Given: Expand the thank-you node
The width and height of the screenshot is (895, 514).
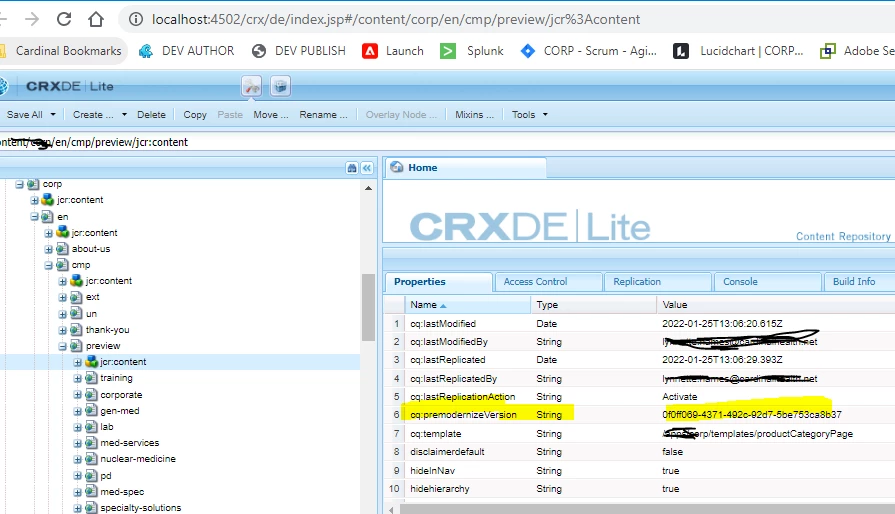Looking at the screenshot, I should coord(63,330).
